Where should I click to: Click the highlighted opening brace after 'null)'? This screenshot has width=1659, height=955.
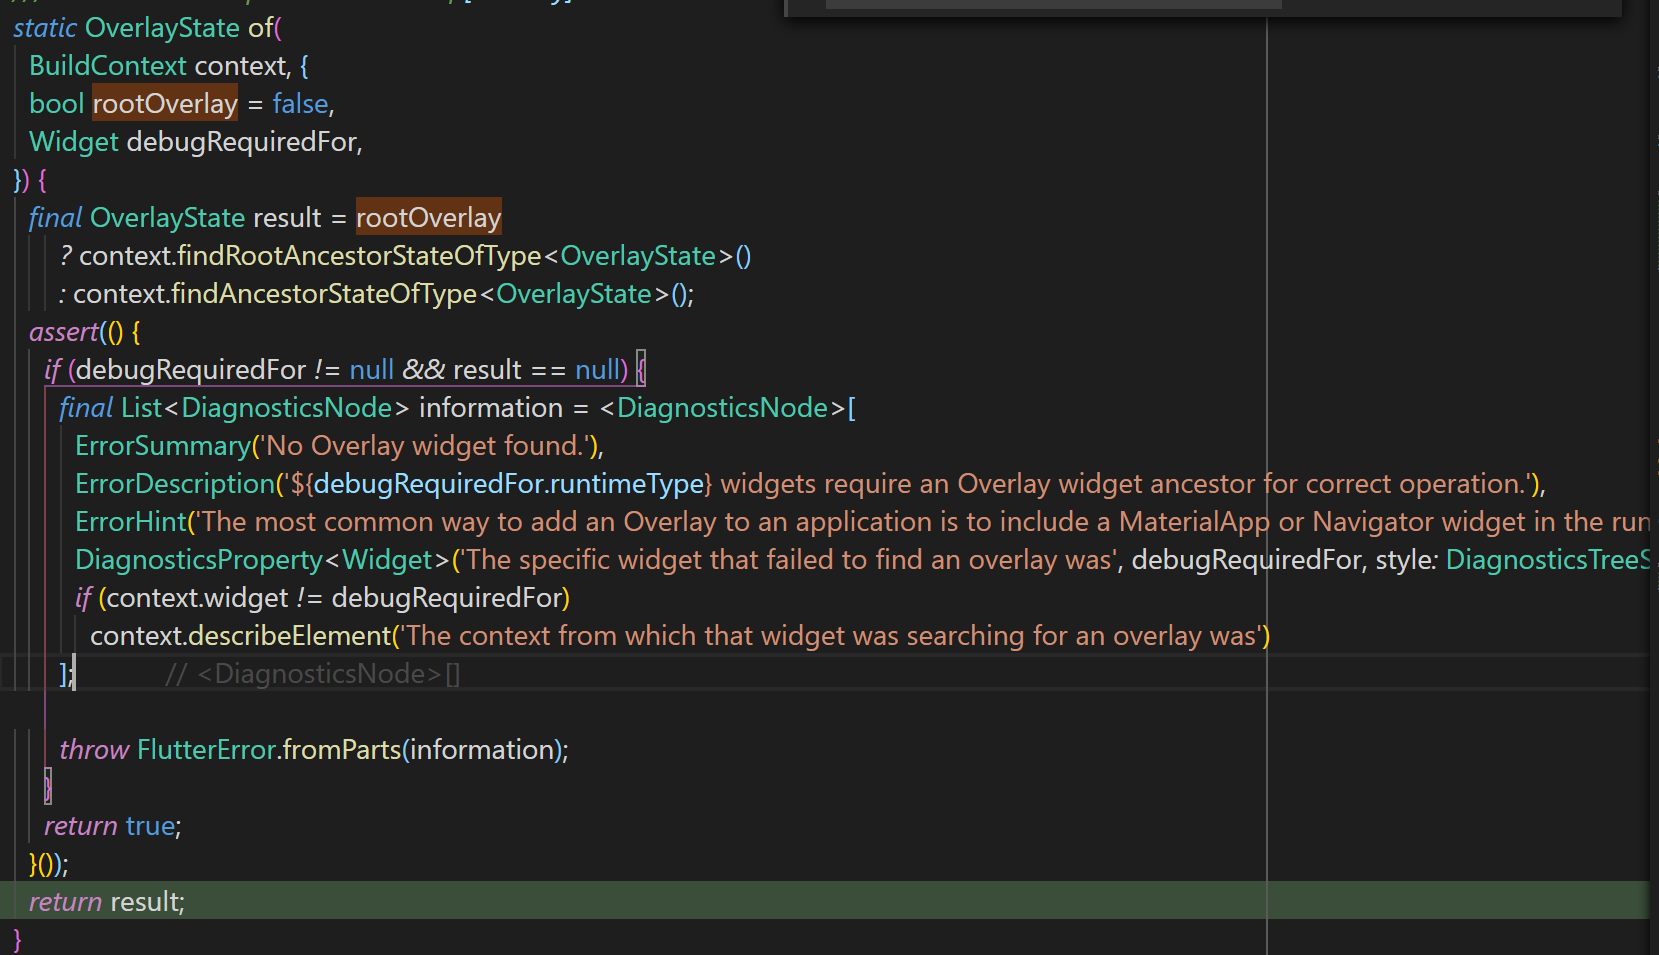[x=641, y=370]
